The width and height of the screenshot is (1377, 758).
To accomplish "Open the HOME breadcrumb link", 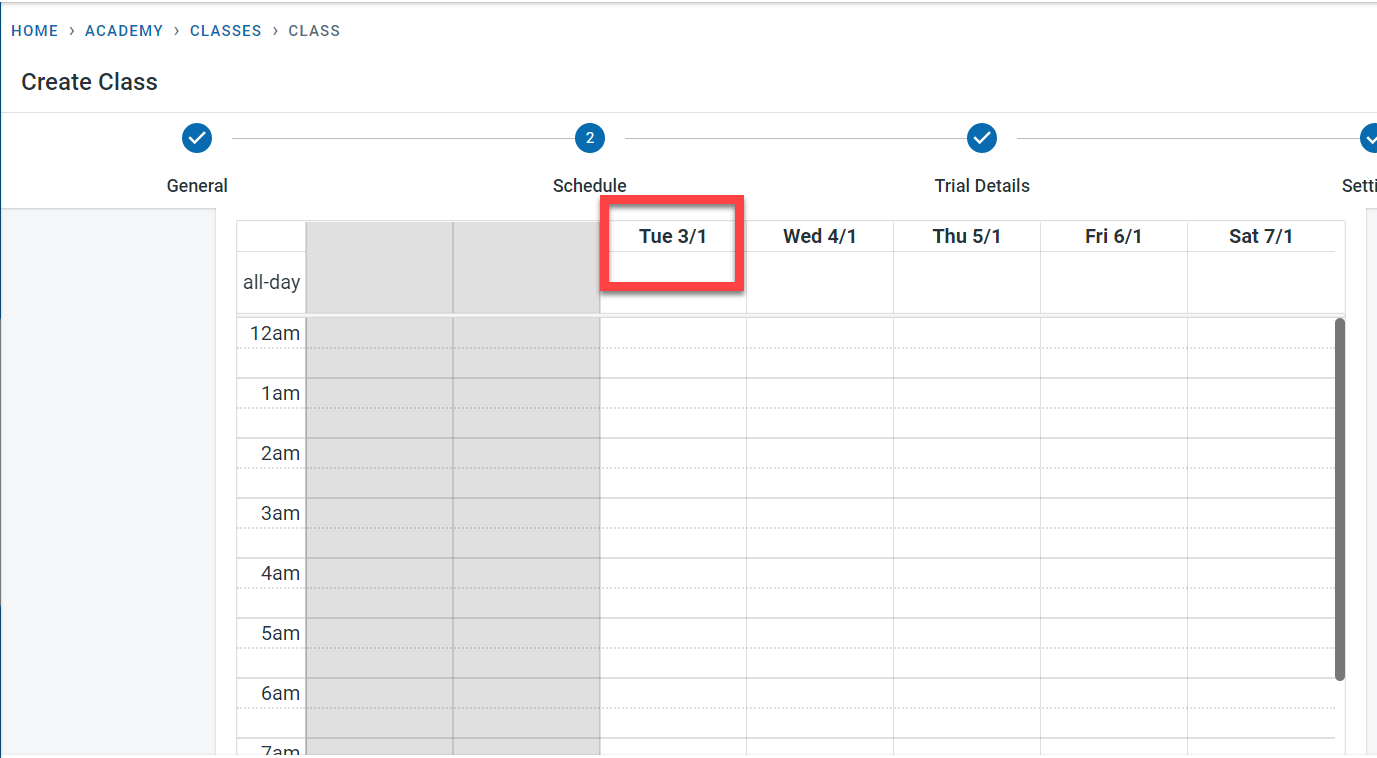I will (35, 31).
